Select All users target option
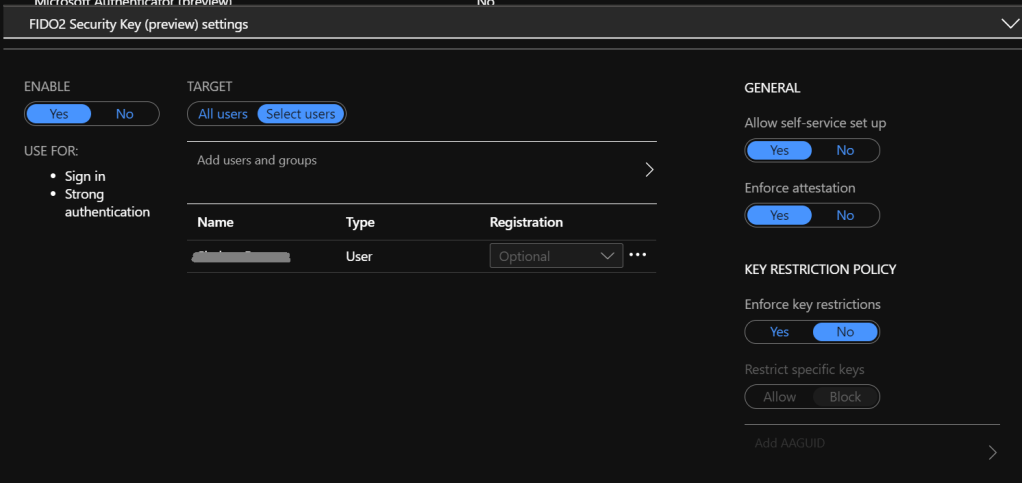 coord(223,114)
